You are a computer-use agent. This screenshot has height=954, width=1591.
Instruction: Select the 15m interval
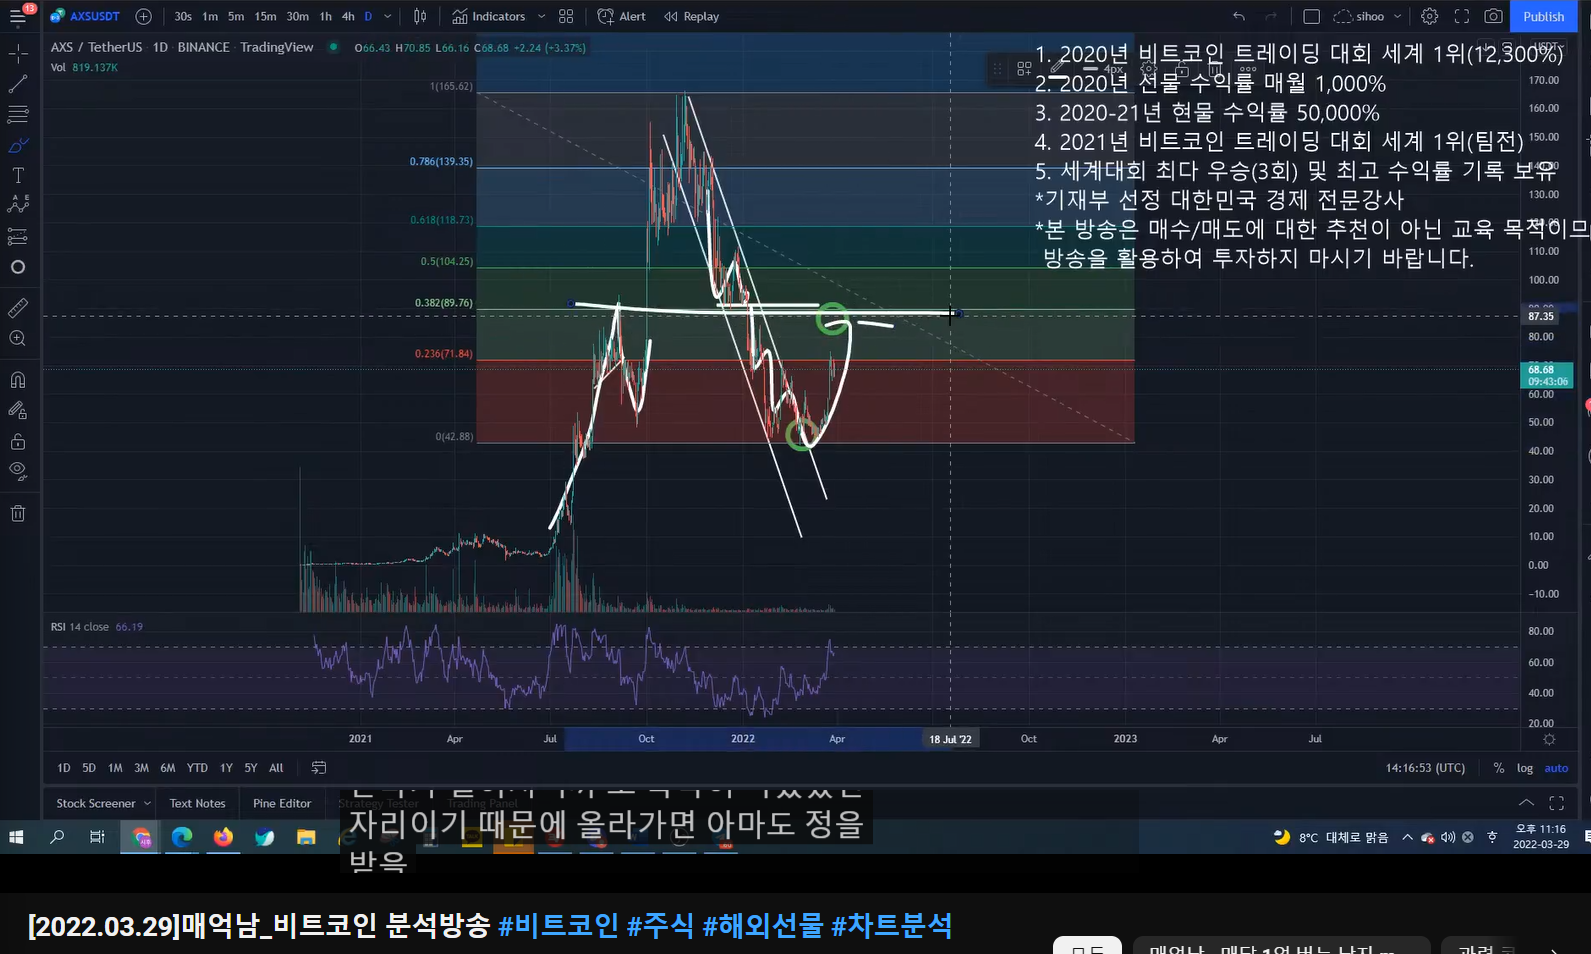[x=265, y=16]
